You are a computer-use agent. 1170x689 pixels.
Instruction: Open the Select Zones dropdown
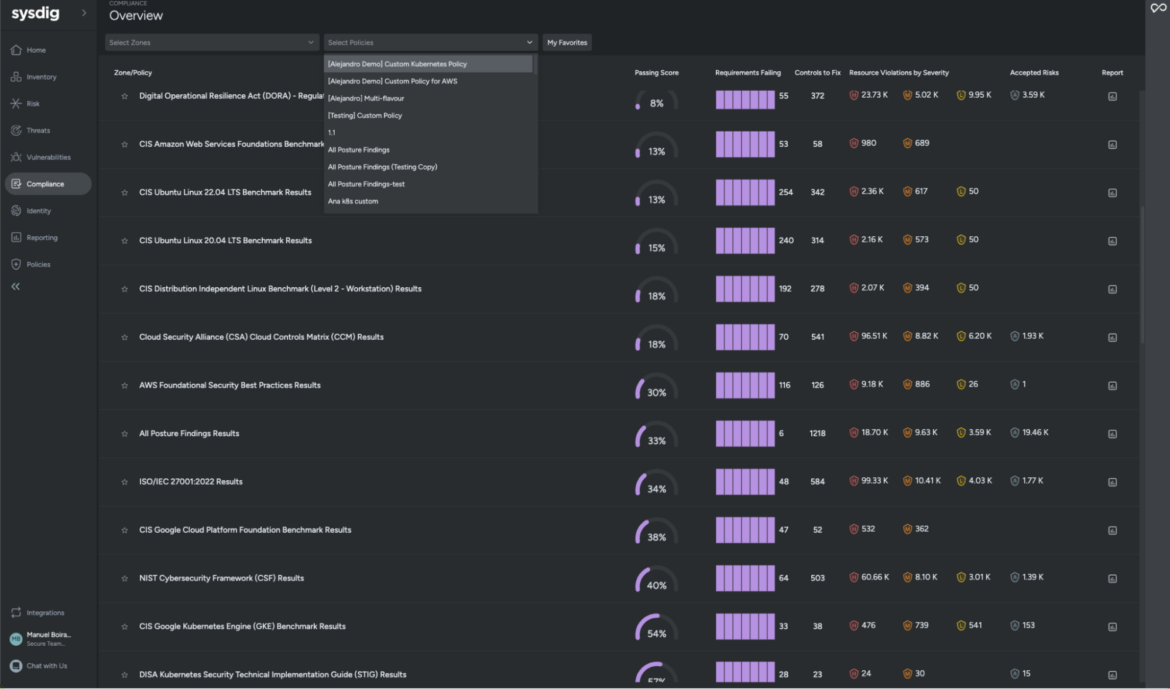click(212, 43)
